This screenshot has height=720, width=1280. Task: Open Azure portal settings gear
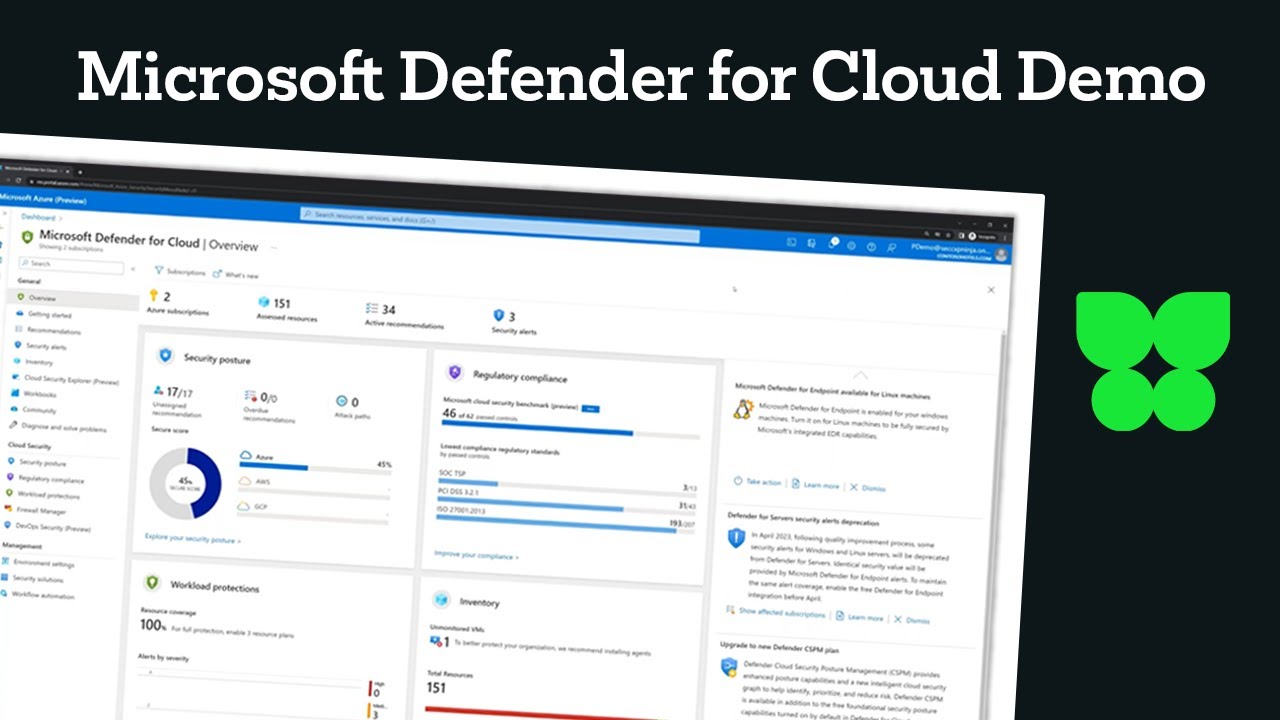coord(851,244)
